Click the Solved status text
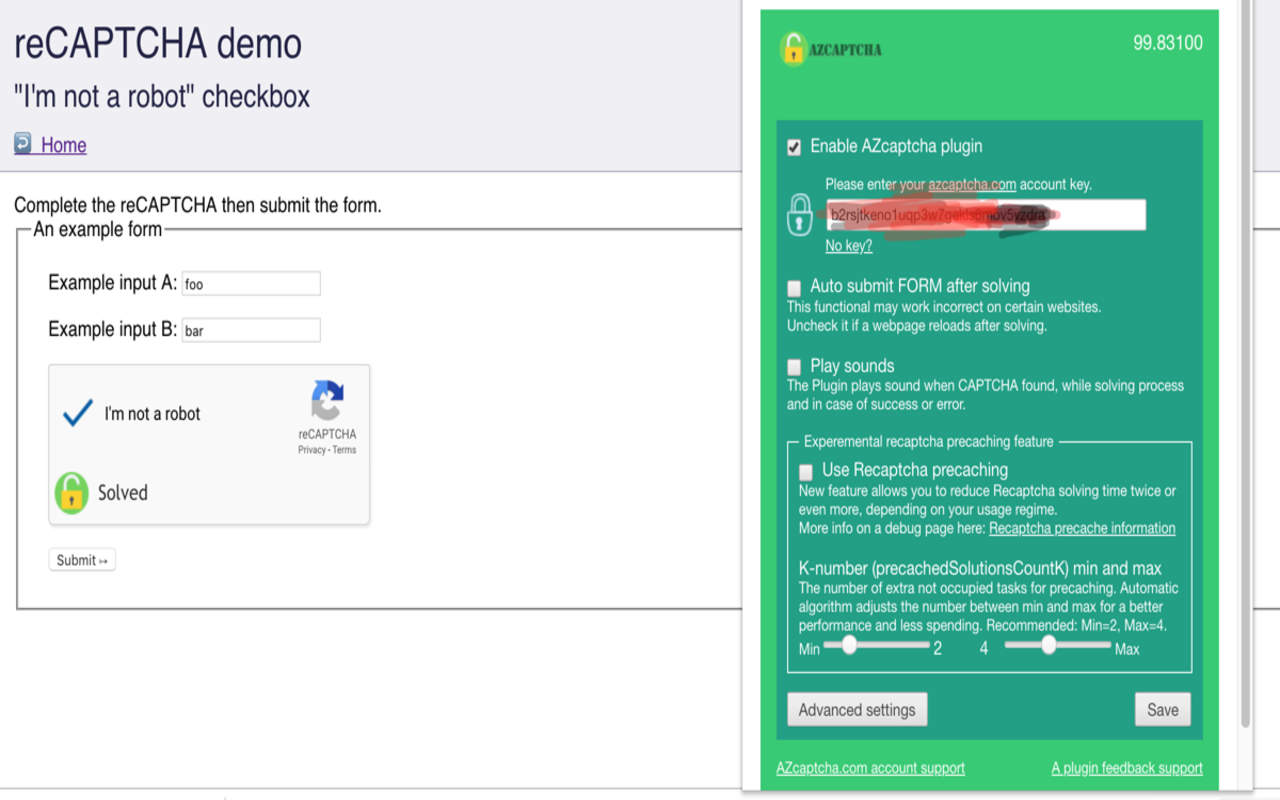The height and width of the screenshot is (800, 1280). [123, 493]
